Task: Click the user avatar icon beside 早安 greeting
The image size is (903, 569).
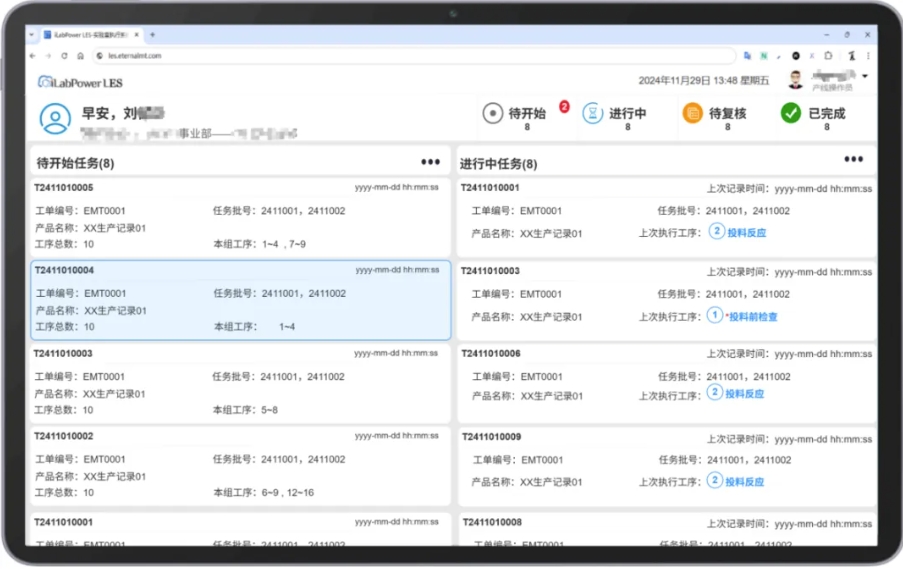Action: click(x=55, y=118)
